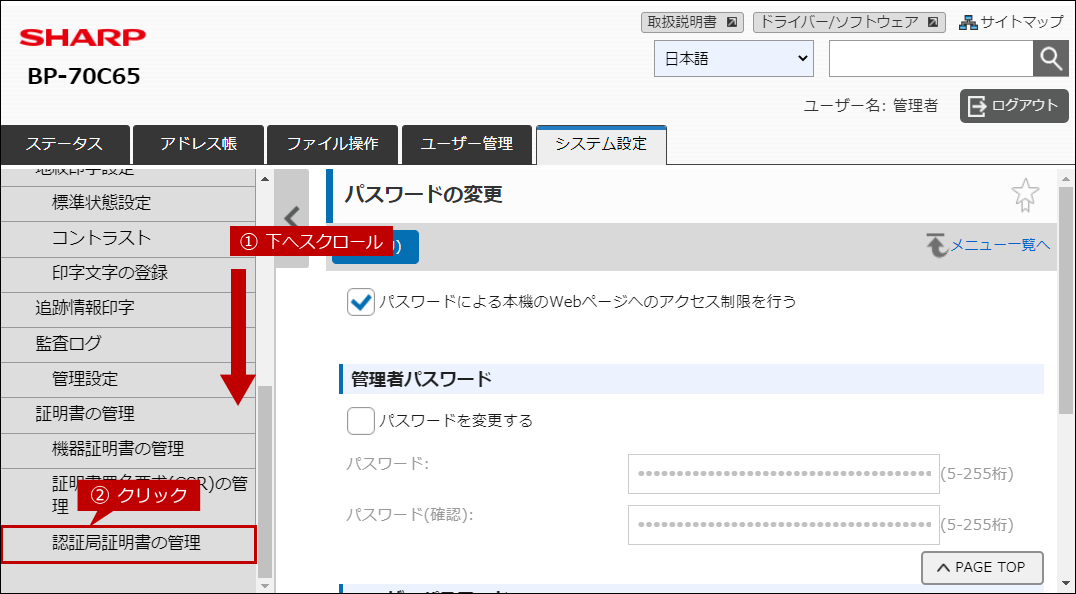This screenshot has width=1076, height=594.
Task: Click the 管理者パスワード section heading
Action: click(421, 379)
